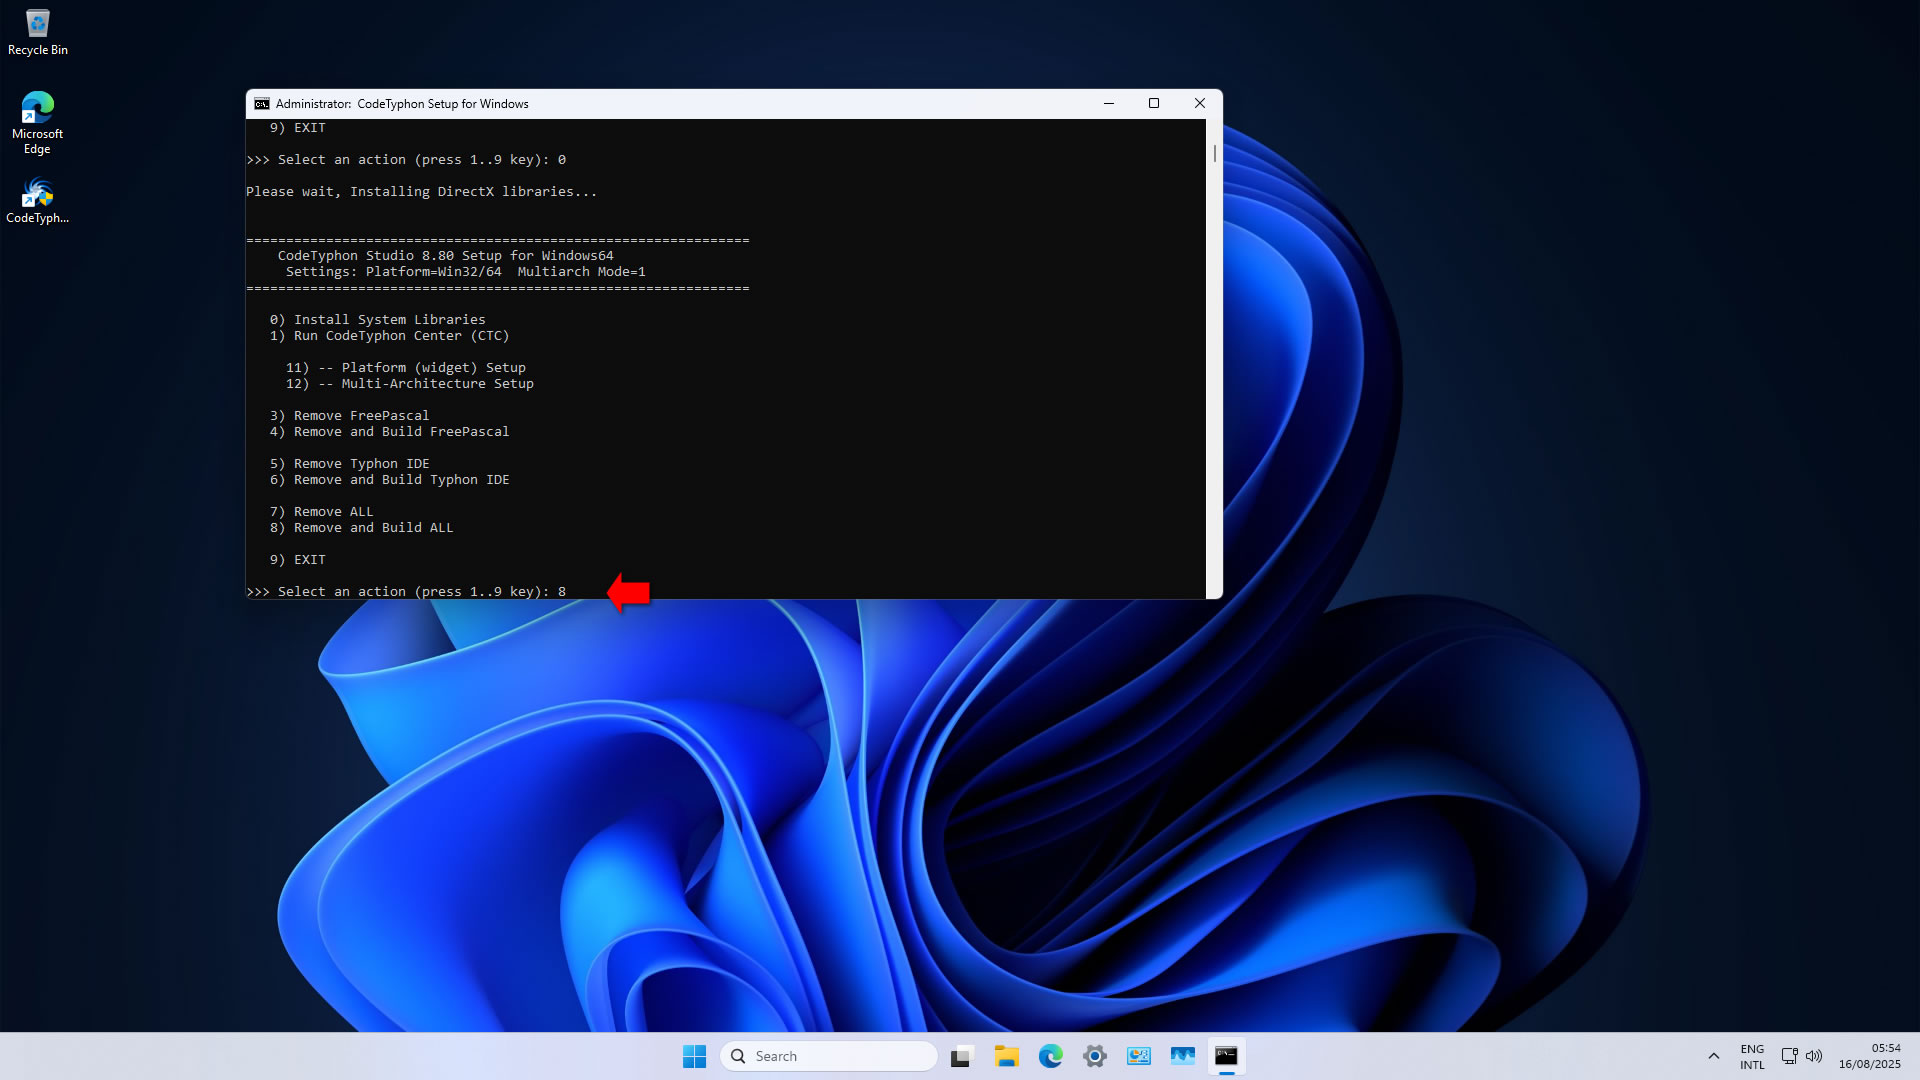Image resolution: width=1920 pixels, height=1080 pixels.
Task: Click the ENG INTL language indicator
Action: click(x=1752, y=1057)
